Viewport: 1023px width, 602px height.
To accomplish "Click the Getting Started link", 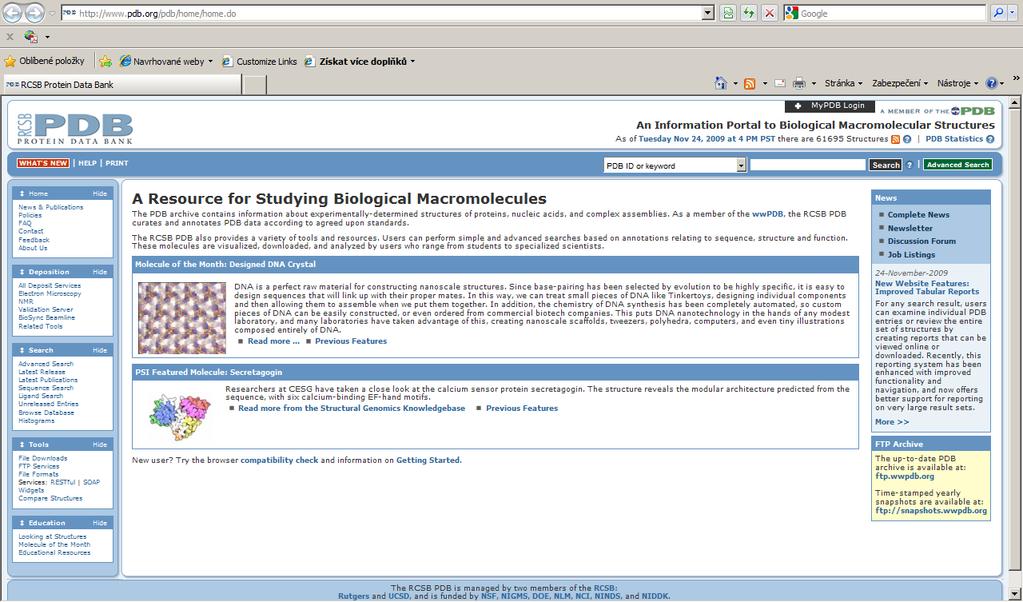I will click(427, 460).
